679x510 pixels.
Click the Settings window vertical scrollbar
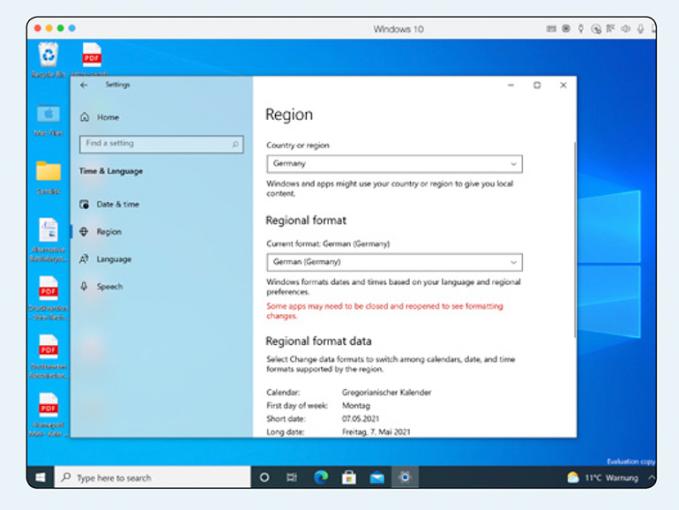point(575,239)
